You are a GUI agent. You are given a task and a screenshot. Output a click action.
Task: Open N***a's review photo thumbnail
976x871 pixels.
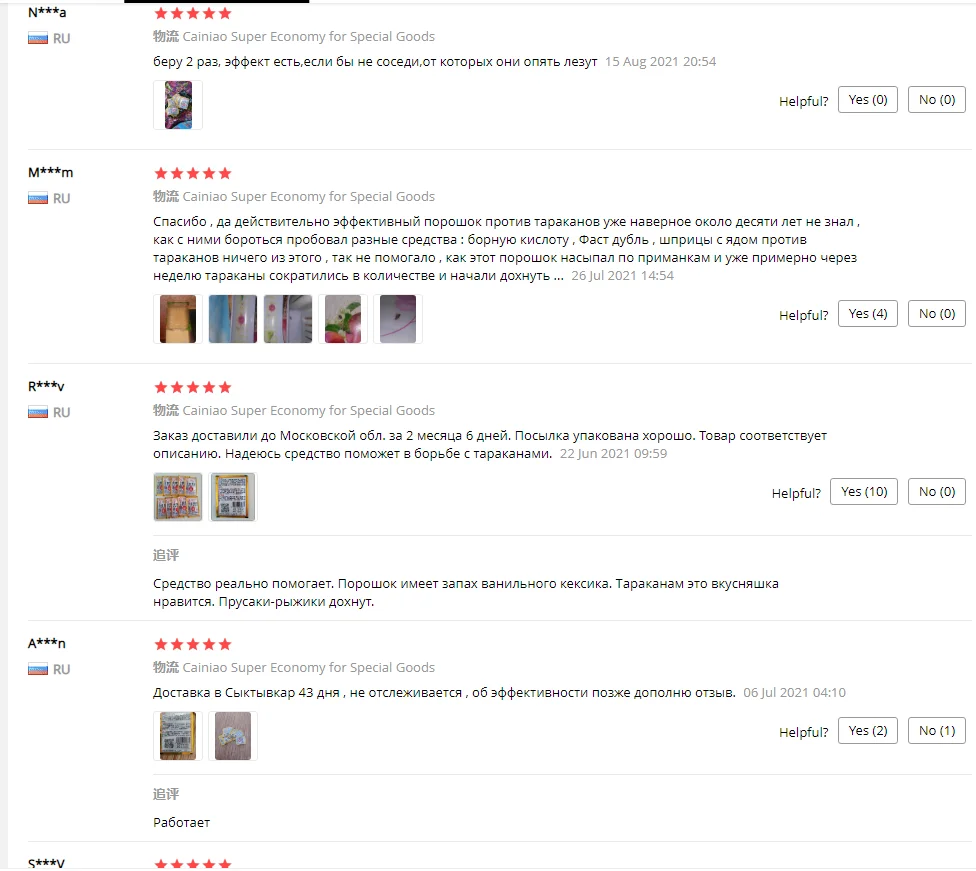click(x=178, y=105)
